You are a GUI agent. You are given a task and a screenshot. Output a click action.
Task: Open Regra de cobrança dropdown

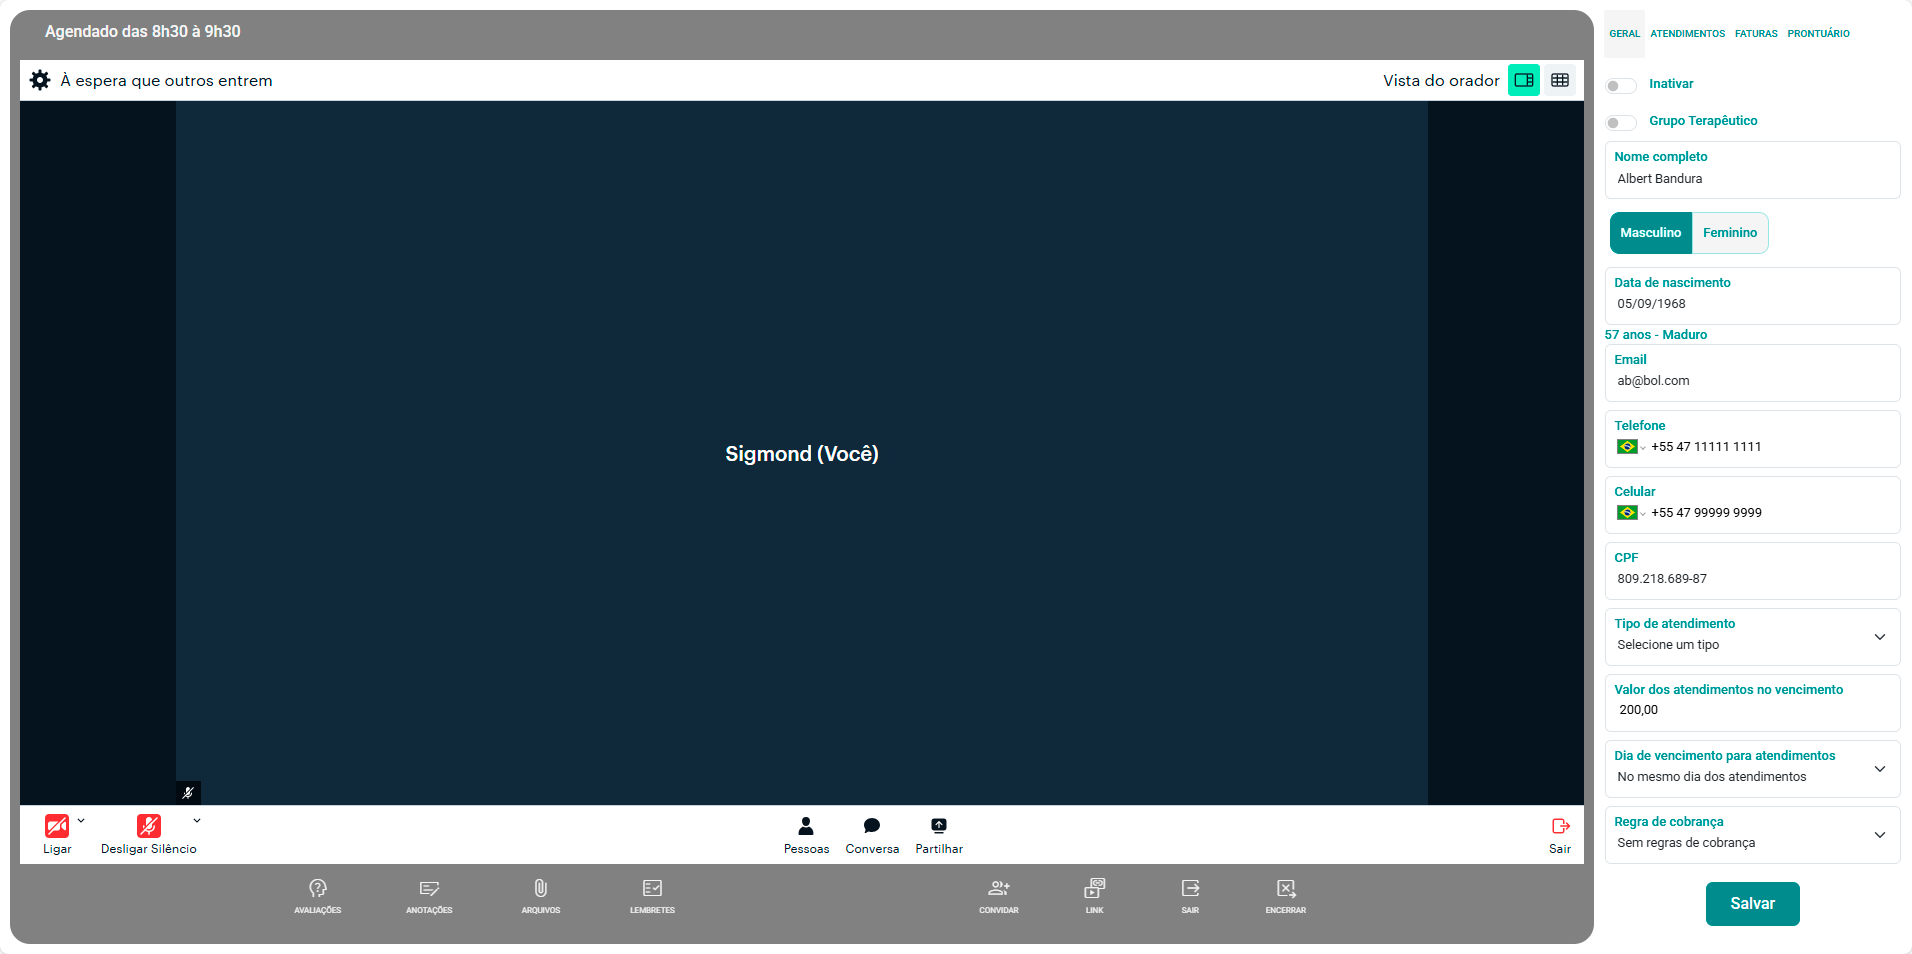tap(1879, 835)
